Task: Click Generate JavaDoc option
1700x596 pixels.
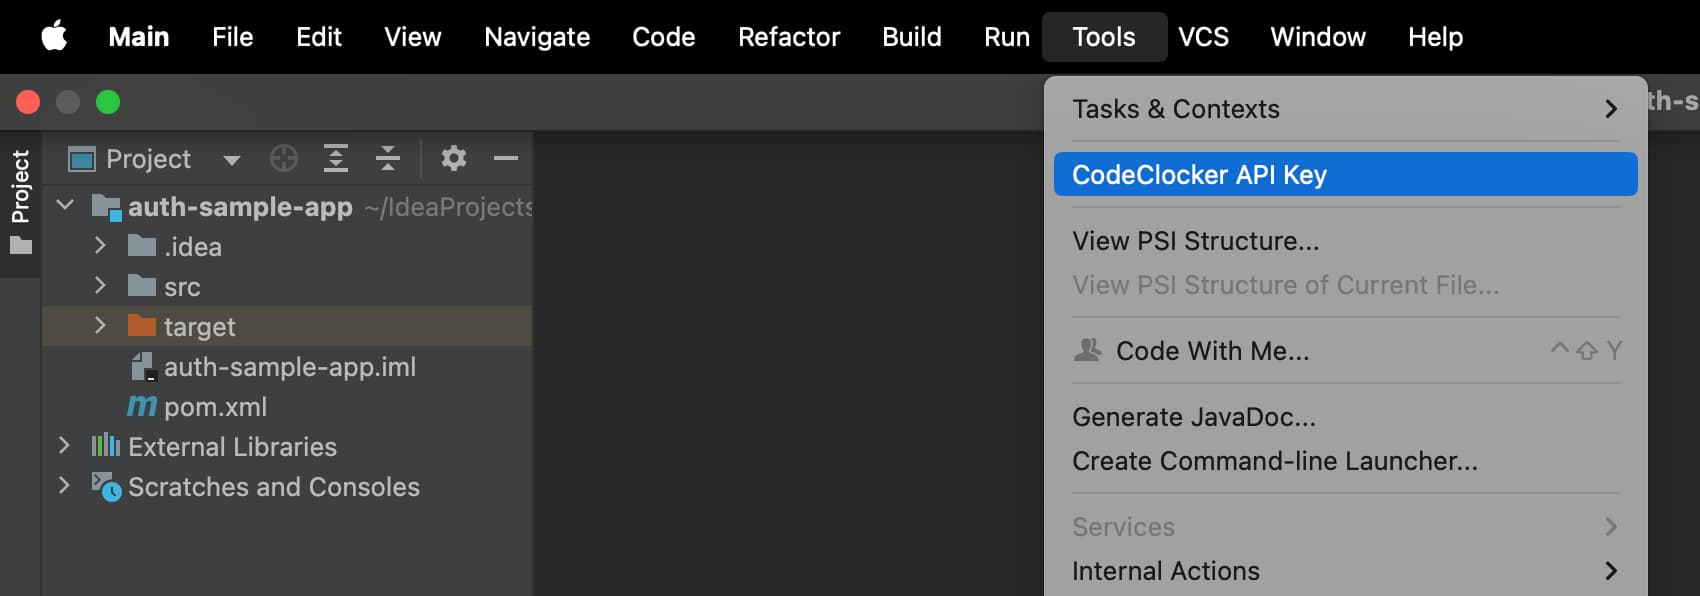Action: click(x=1192, y=417)
